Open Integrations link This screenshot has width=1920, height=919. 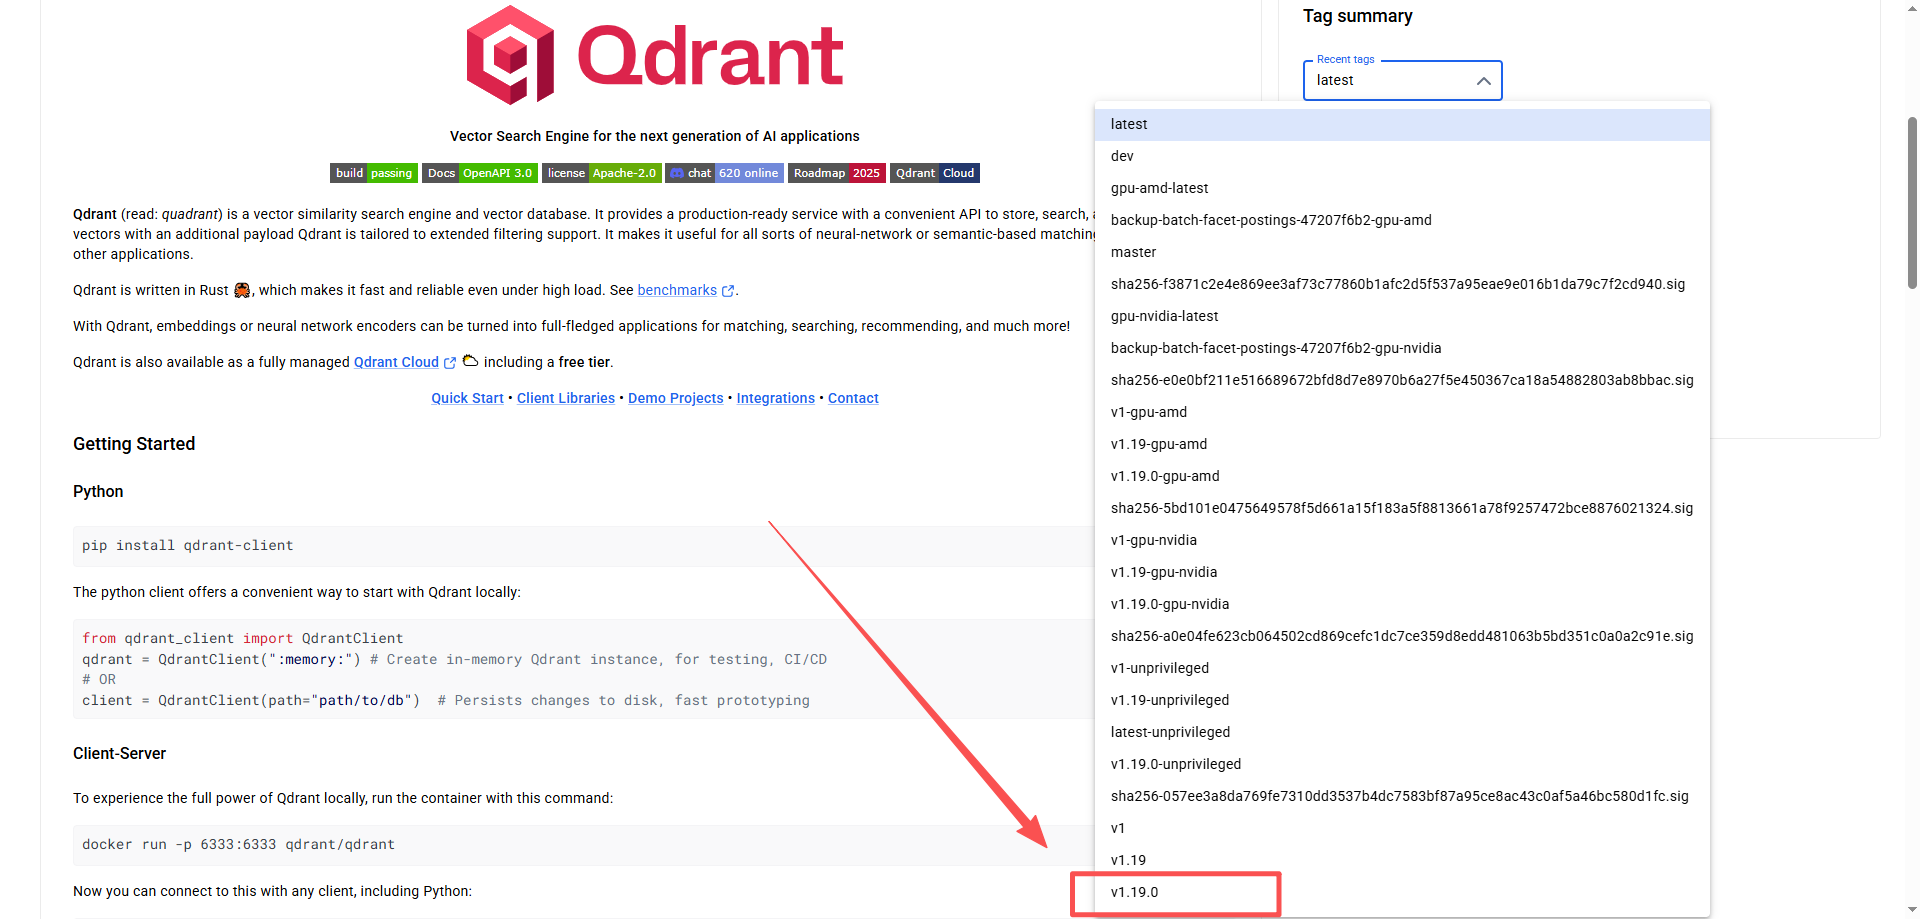[x=776, y=398]
